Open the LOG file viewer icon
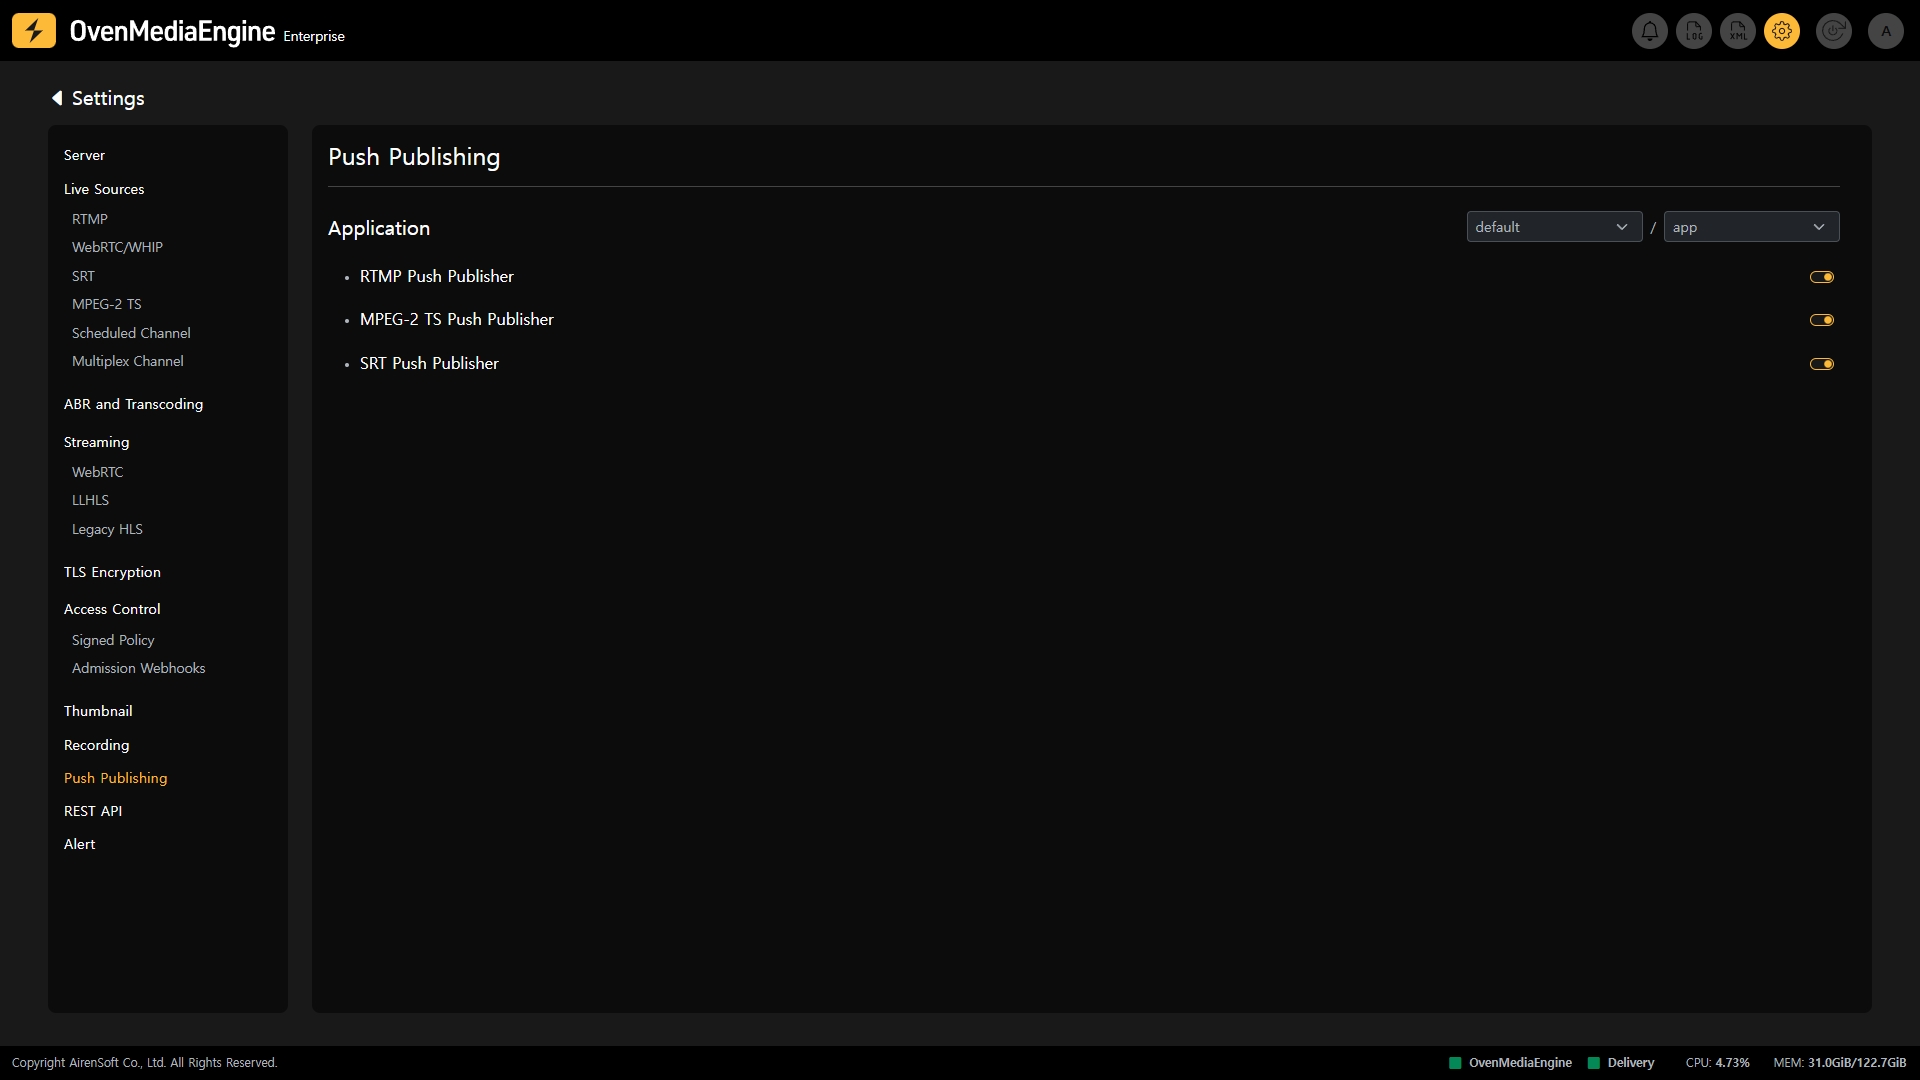Image resolution: width=1920 pixels, height=1080 pixels. click(1694, 31)
